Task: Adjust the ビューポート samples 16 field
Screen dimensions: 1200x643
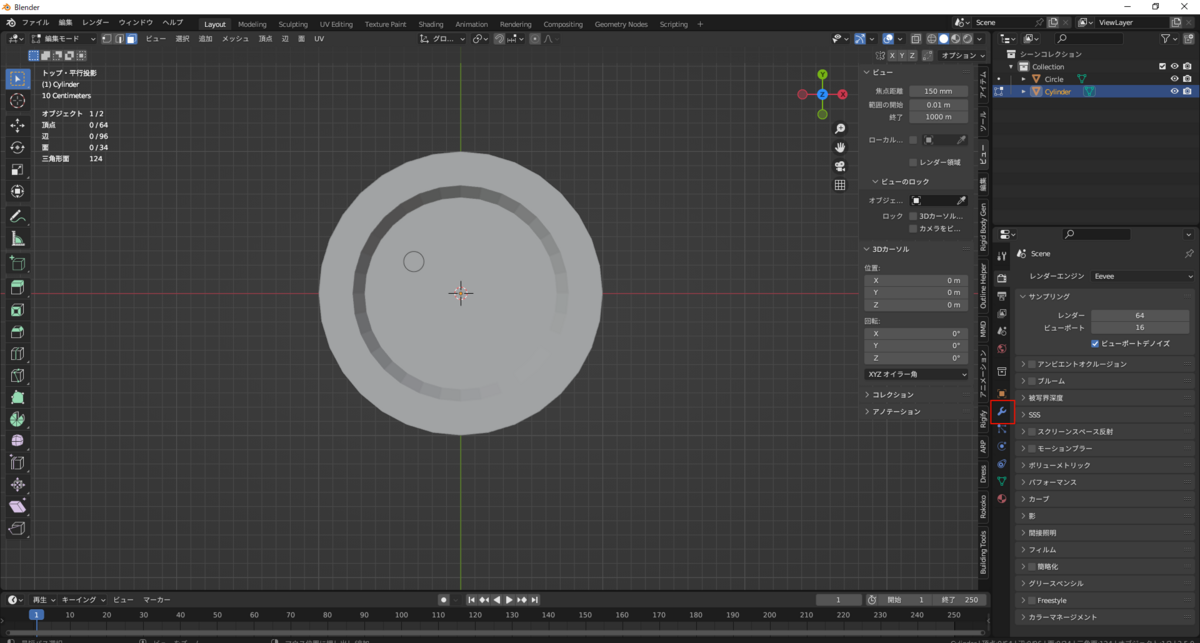Action: coord(1140,327)
